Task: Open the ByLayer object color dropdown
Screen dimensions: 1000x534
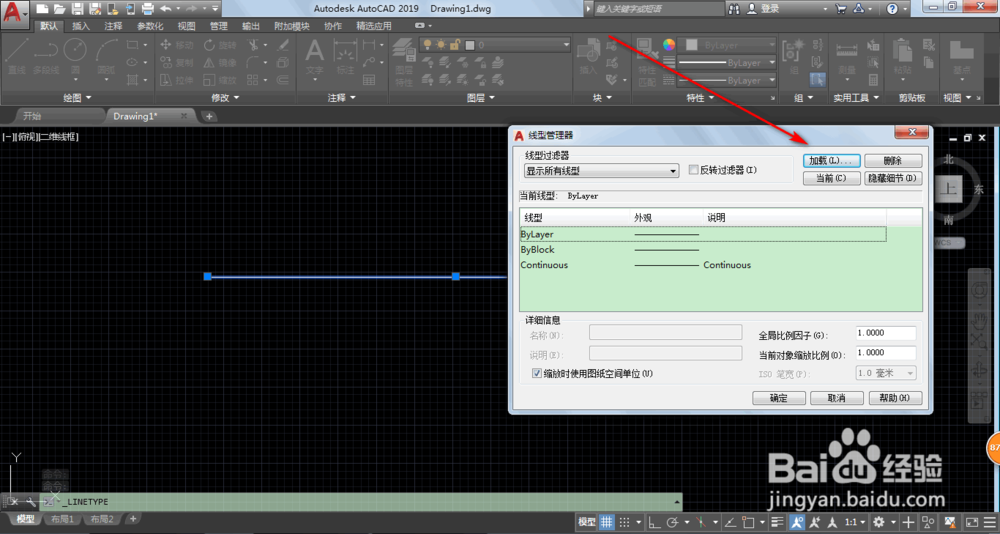Action: pos(728,45)
